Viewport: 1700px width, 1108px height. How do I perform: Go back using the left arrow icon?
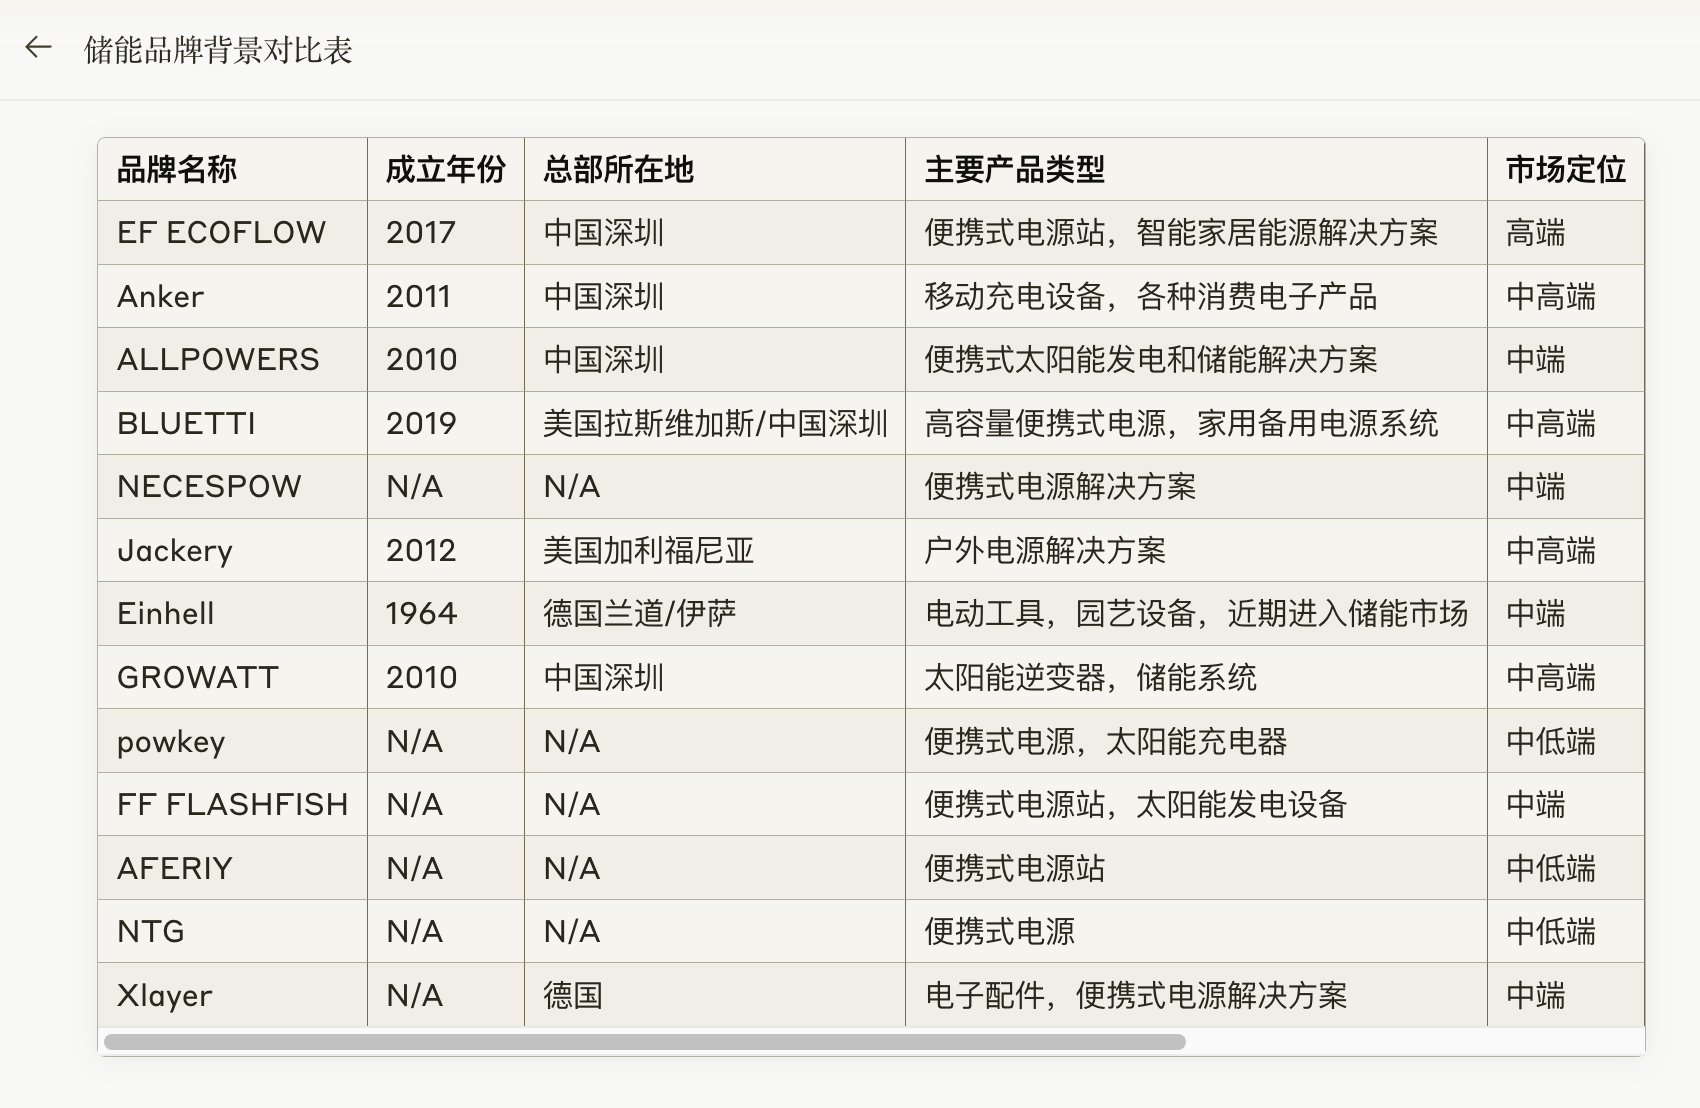pos(38,48)
